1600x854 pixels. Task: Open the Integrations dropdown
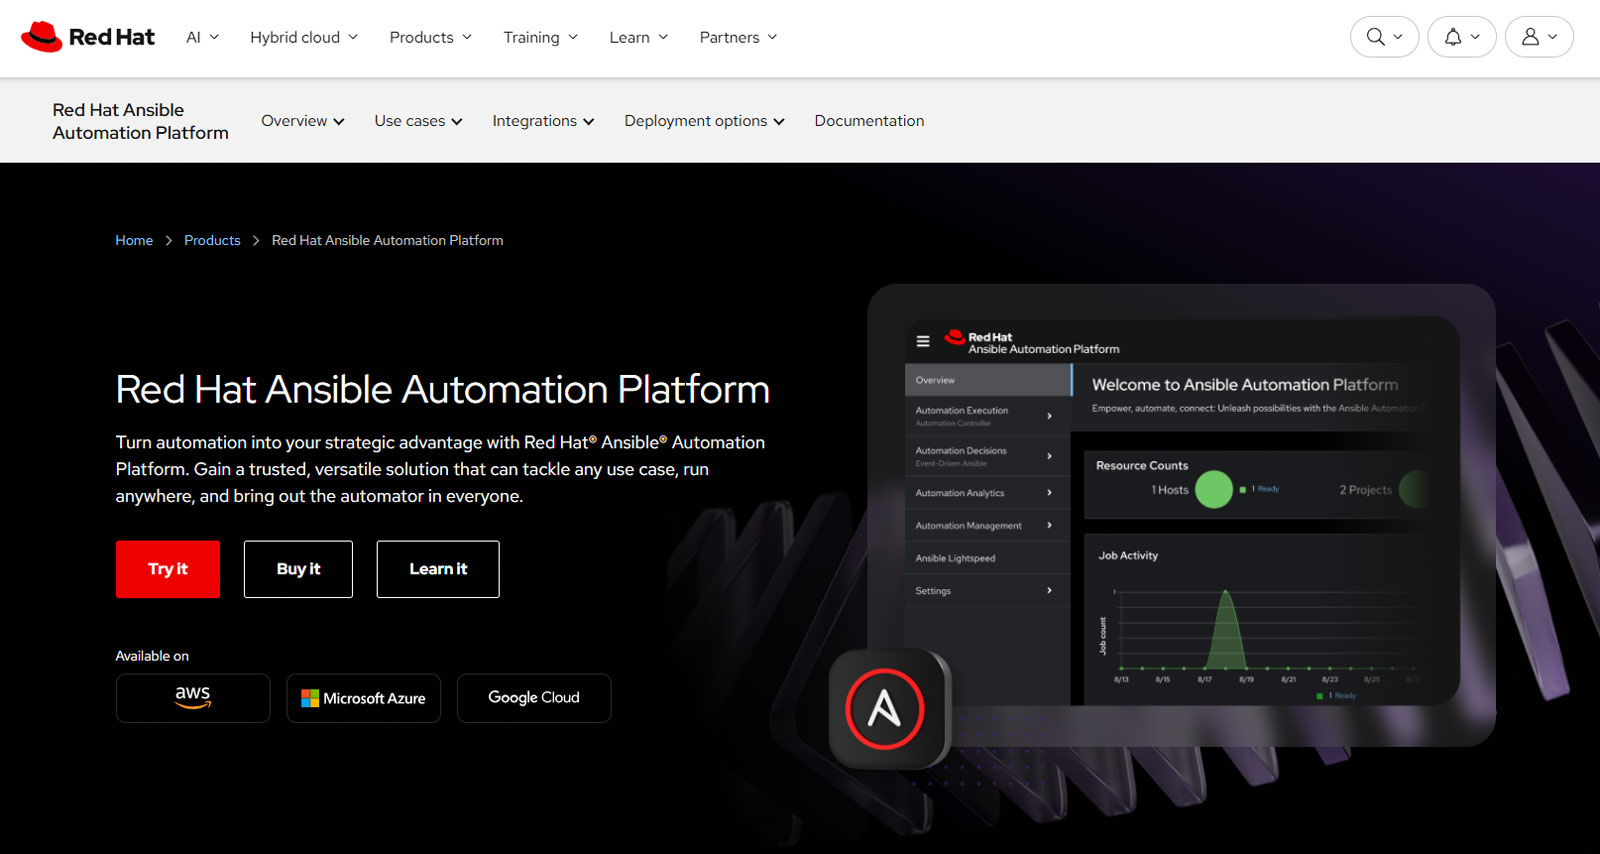543,121
